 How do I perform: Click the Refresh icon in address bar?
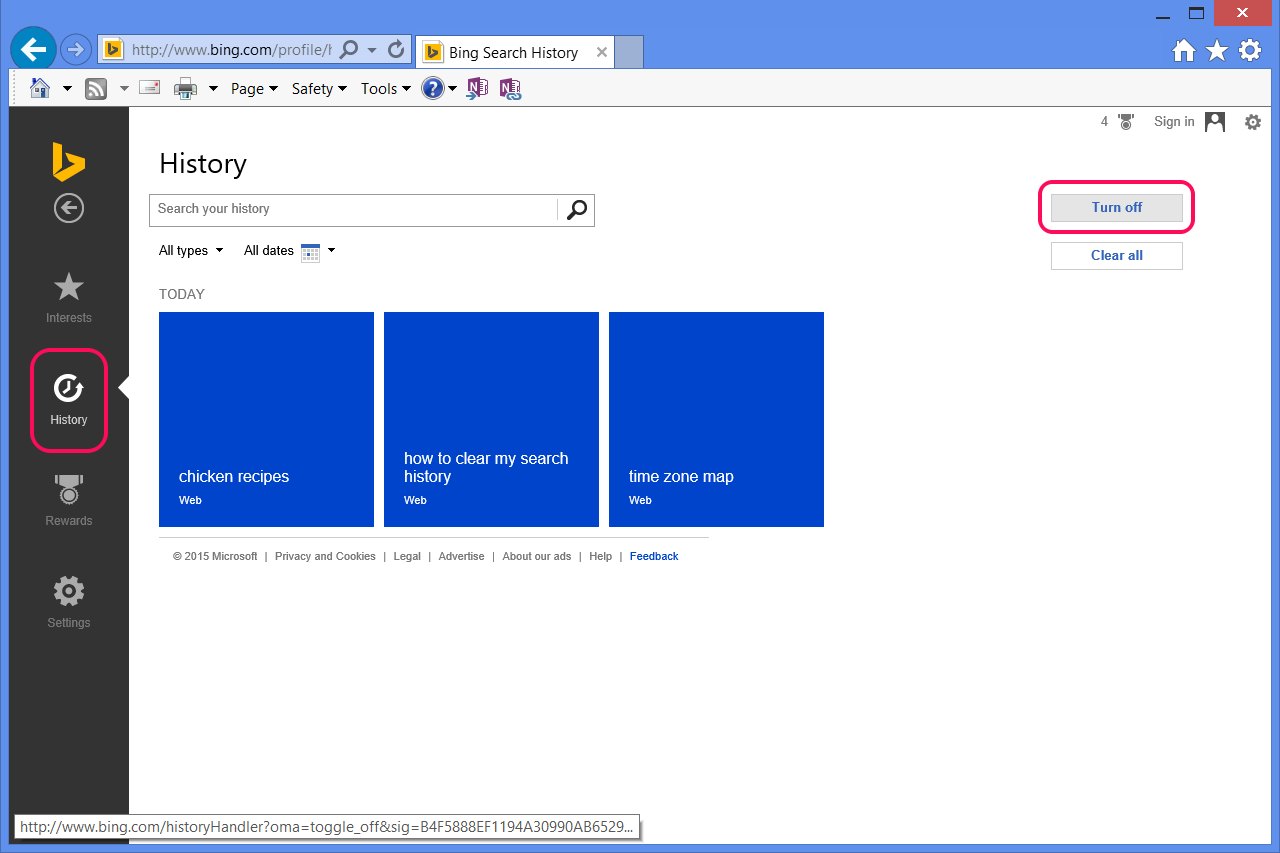[396, 49]
